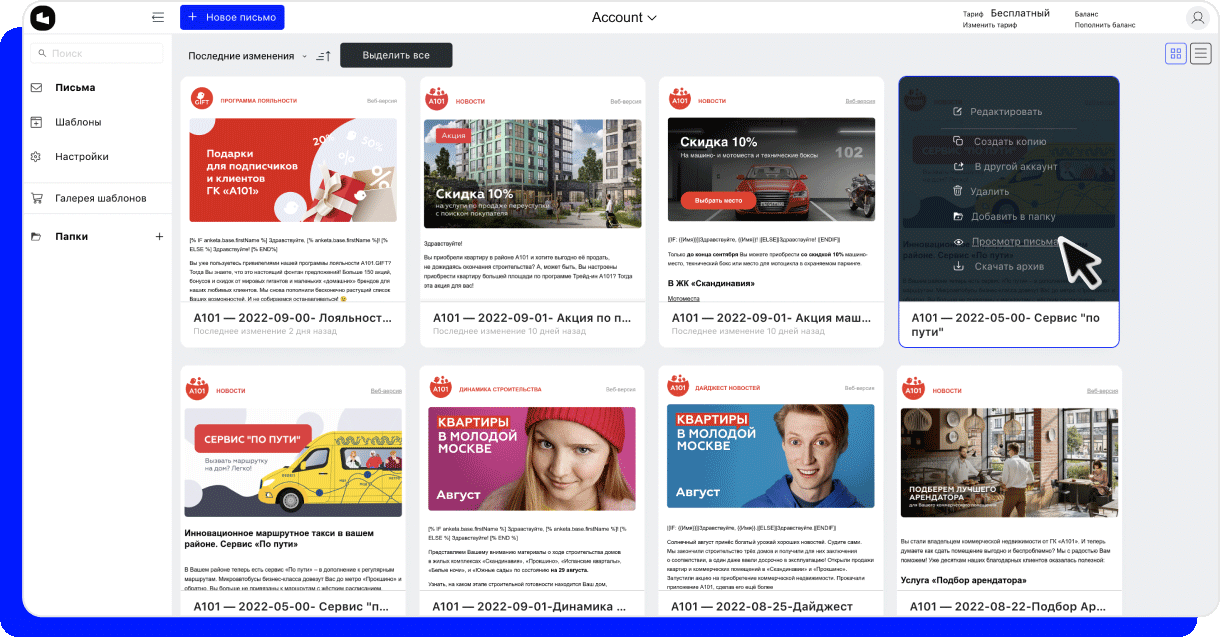The width and height of the screenshot is (1220, 638).
Task: Click the share icon for В другой аккаунт
Action: coord(958,166)
